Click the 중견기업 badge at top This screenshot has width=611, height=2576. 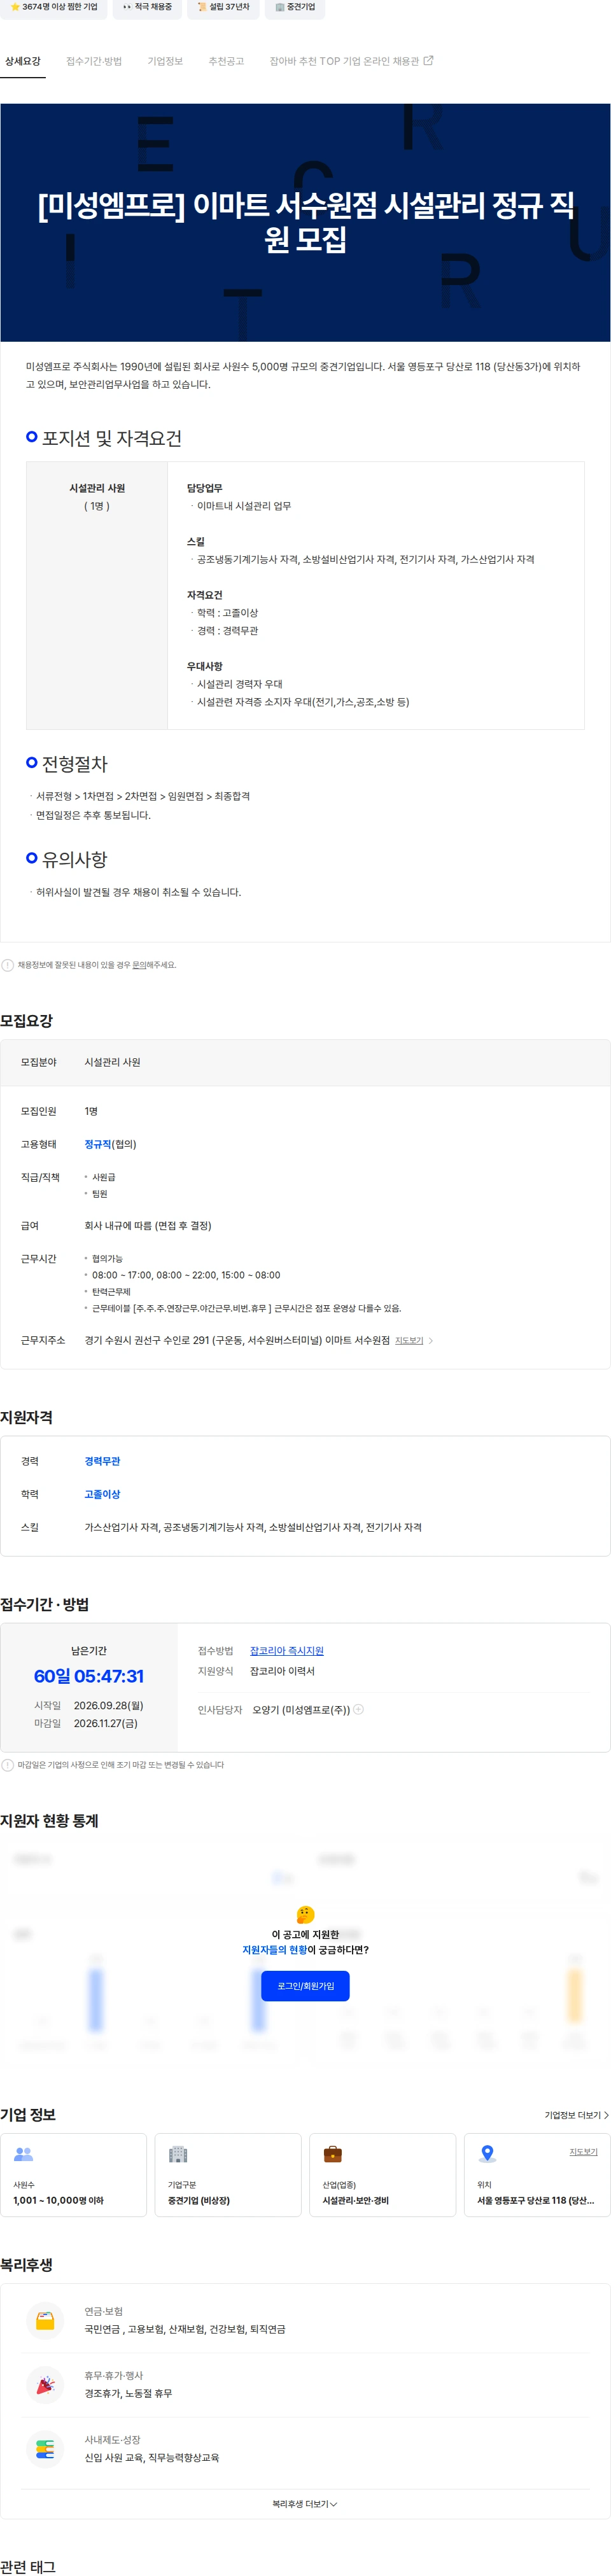point(295,7)
